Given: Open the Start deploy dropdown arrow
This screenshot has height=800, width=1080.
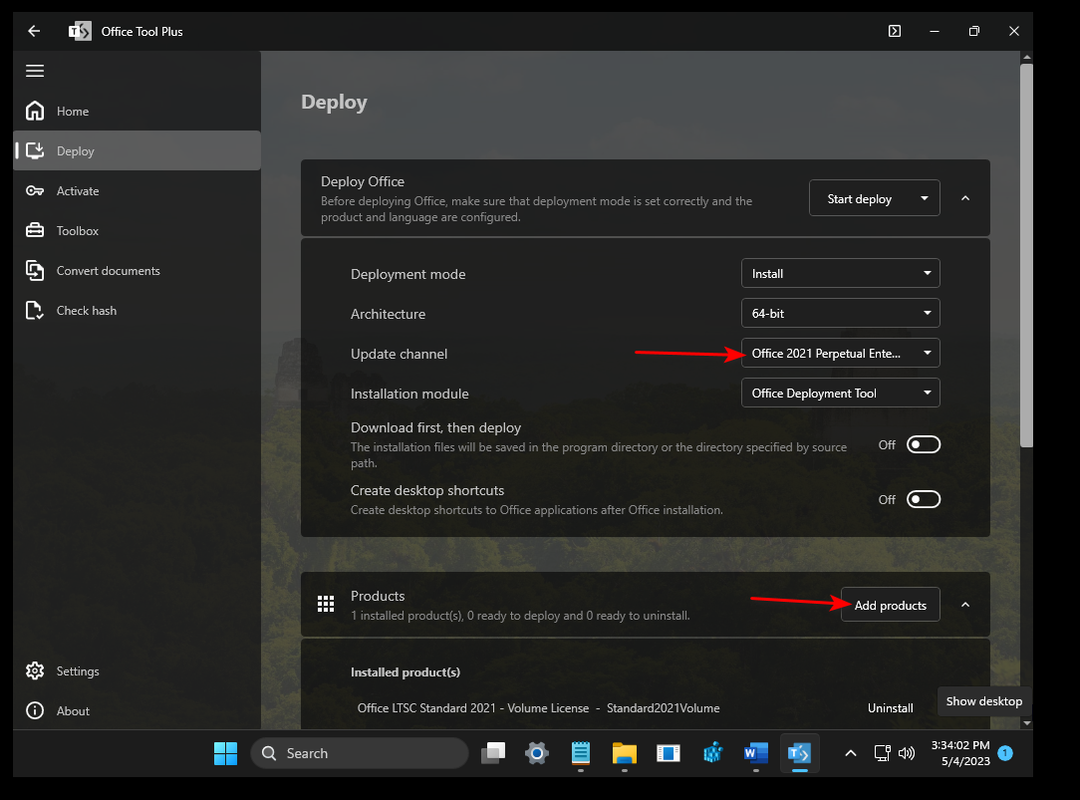Looking at the screenshot, I should coord(924,198).
